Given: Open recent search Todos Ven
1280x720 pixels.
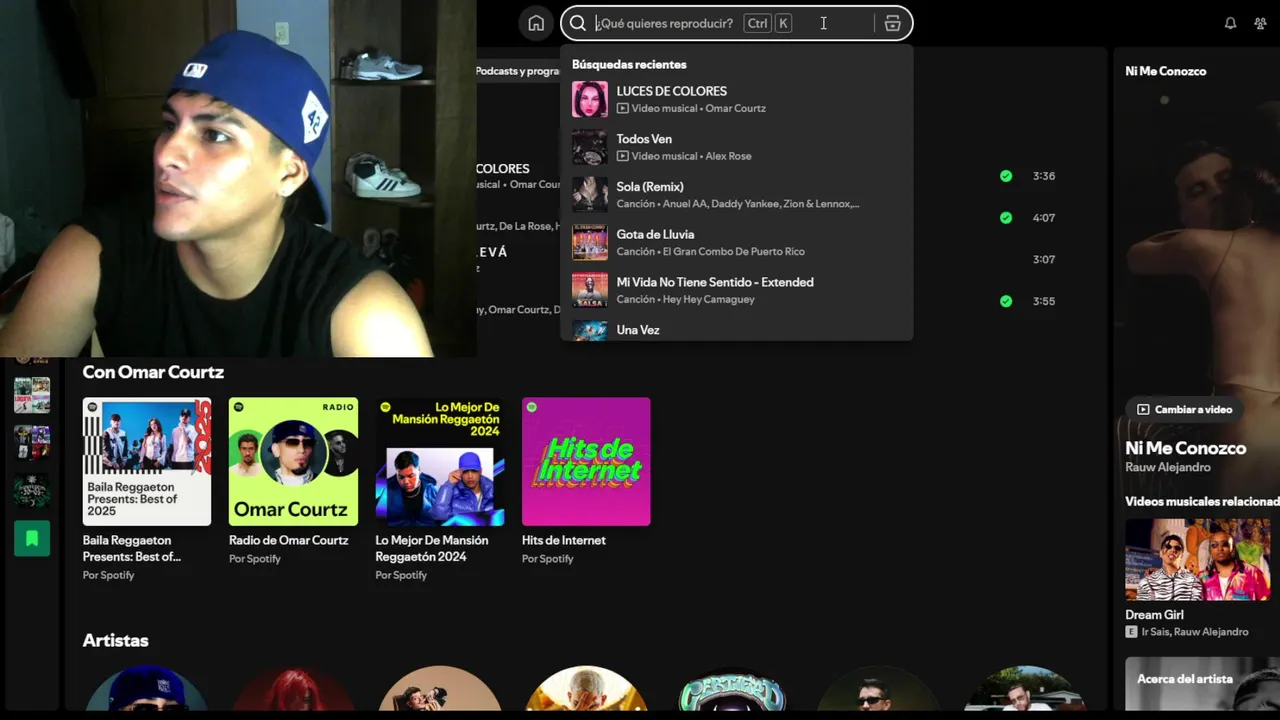Looking at the screenshot, I should 736,147.
